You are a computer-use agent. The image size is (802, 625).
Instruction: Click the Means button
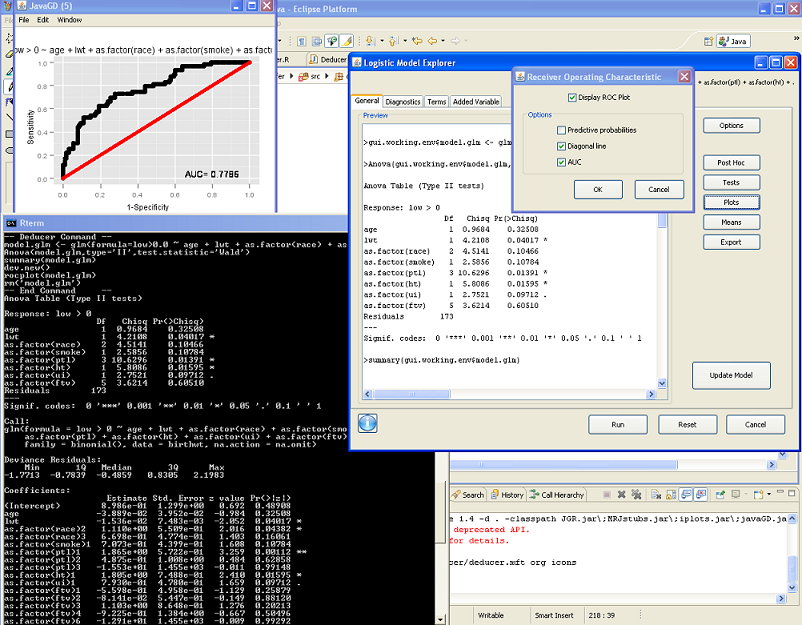coord(731,222)
